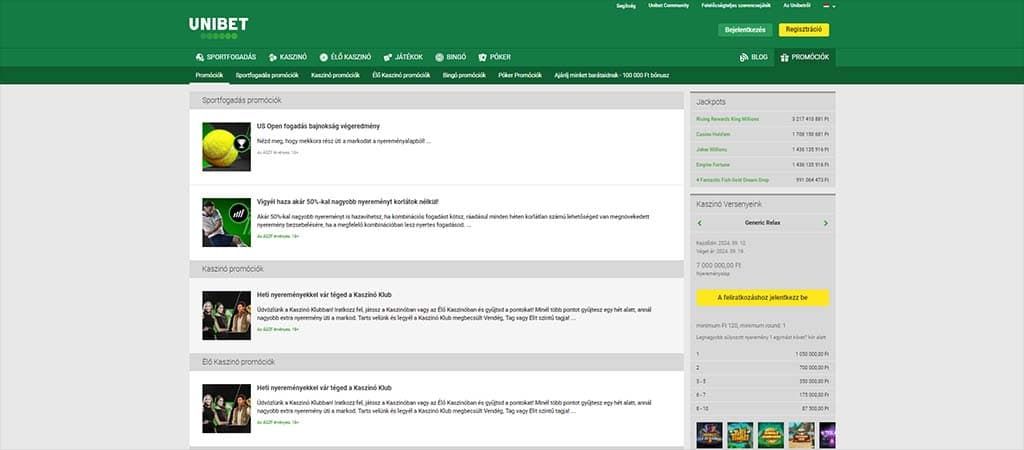Open the Kaszinó section
Image resolution: width=1024 pixels, height=450 pixels.
(x=288, y=57)
